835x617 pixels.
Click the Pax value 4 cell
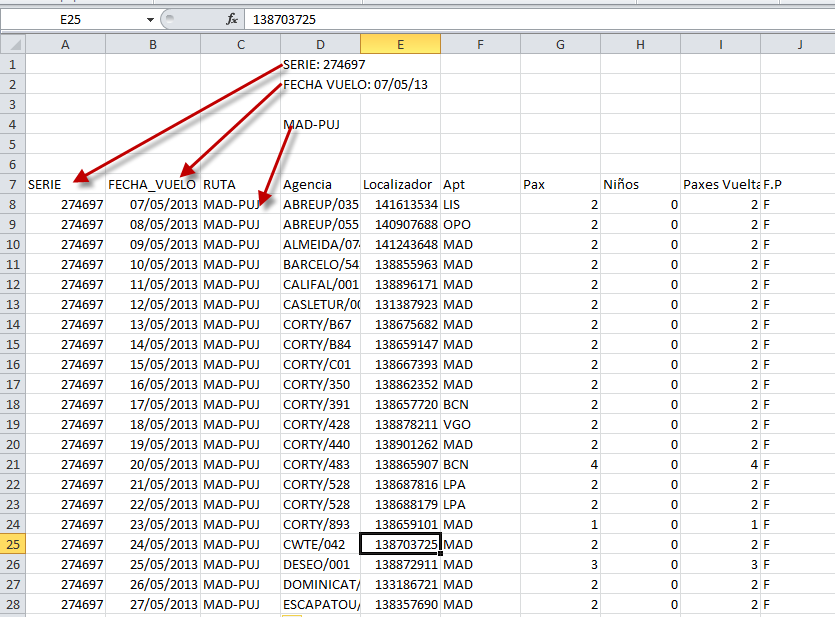(x=560, y=464)
